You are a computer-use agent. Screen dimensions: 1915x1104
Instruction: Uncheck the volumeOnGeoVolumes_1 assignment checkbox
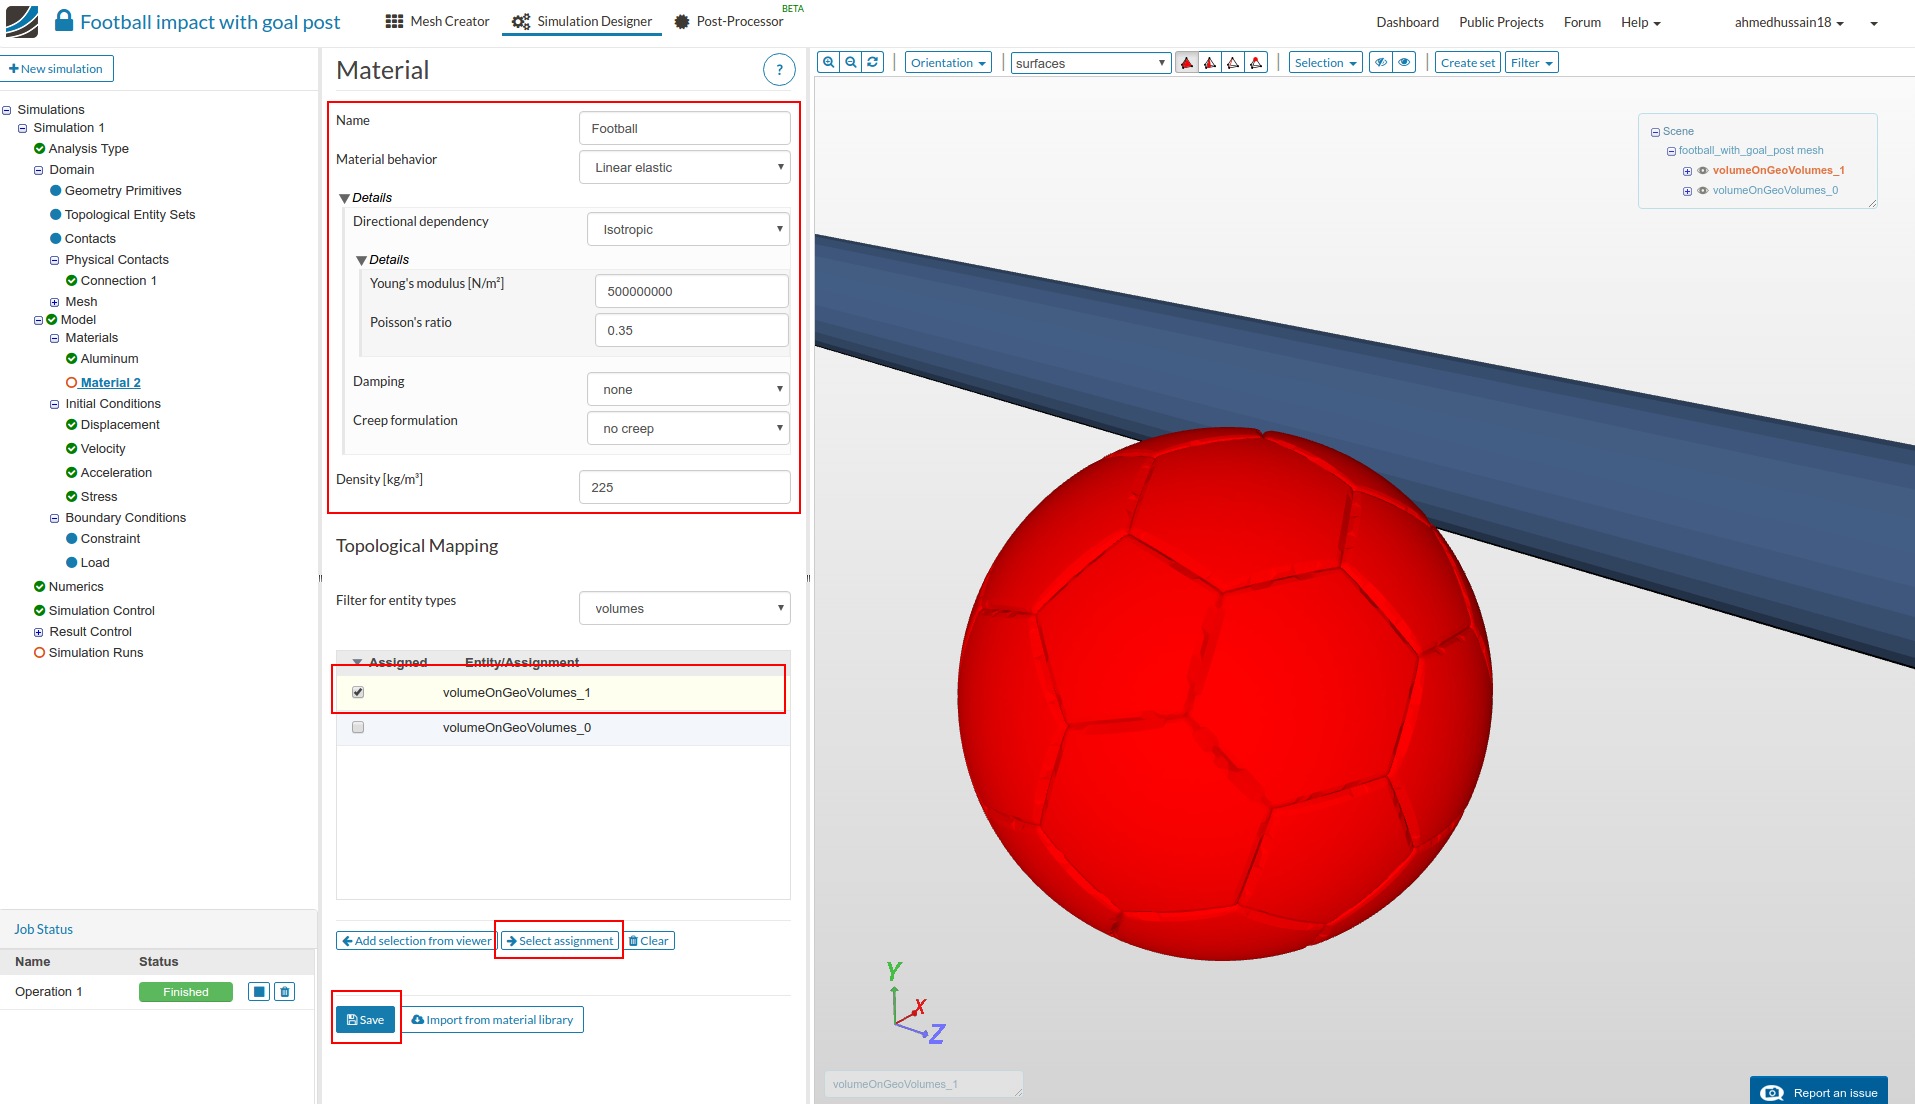pos(358,692)
